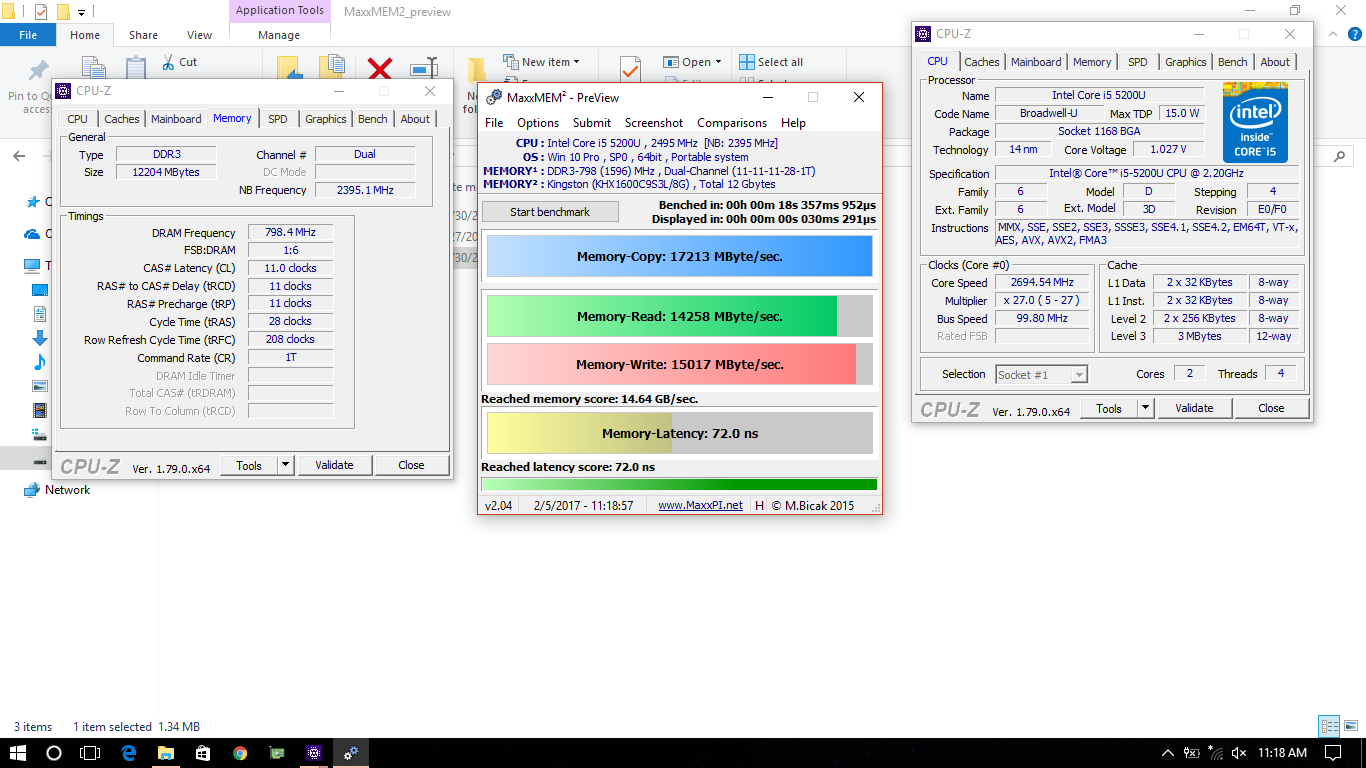
Task: Open the Bench tab in Memory CPU-Z window
Action: tap(372, 119)
